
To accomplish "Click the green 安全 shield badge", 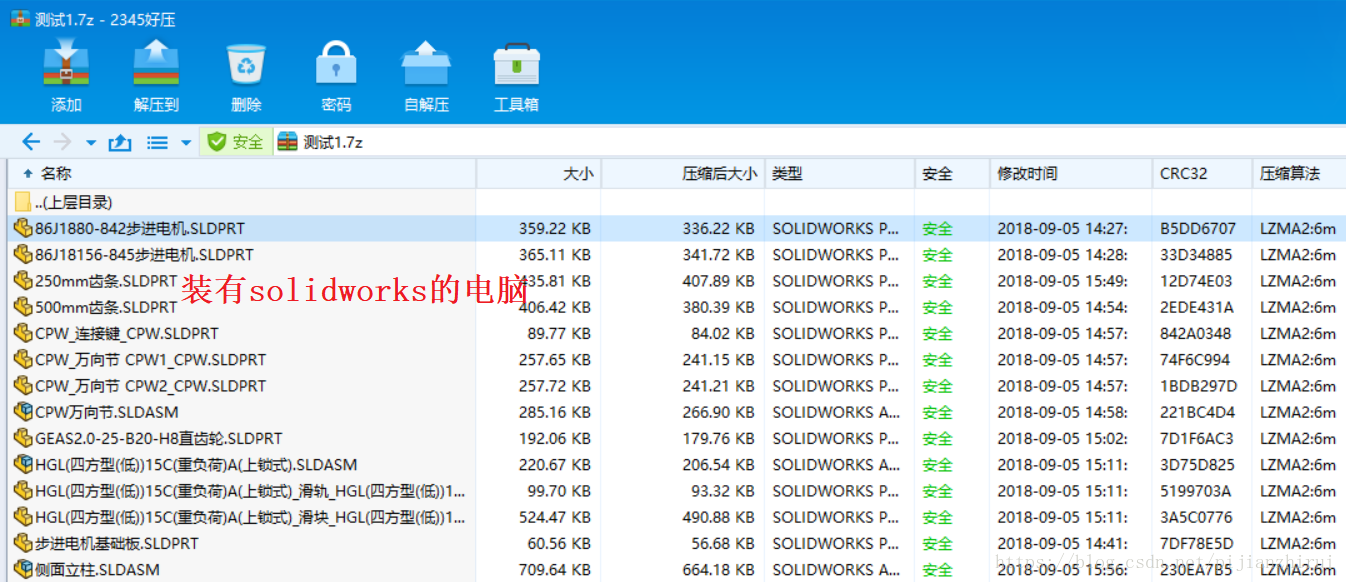I will point(235,142).
